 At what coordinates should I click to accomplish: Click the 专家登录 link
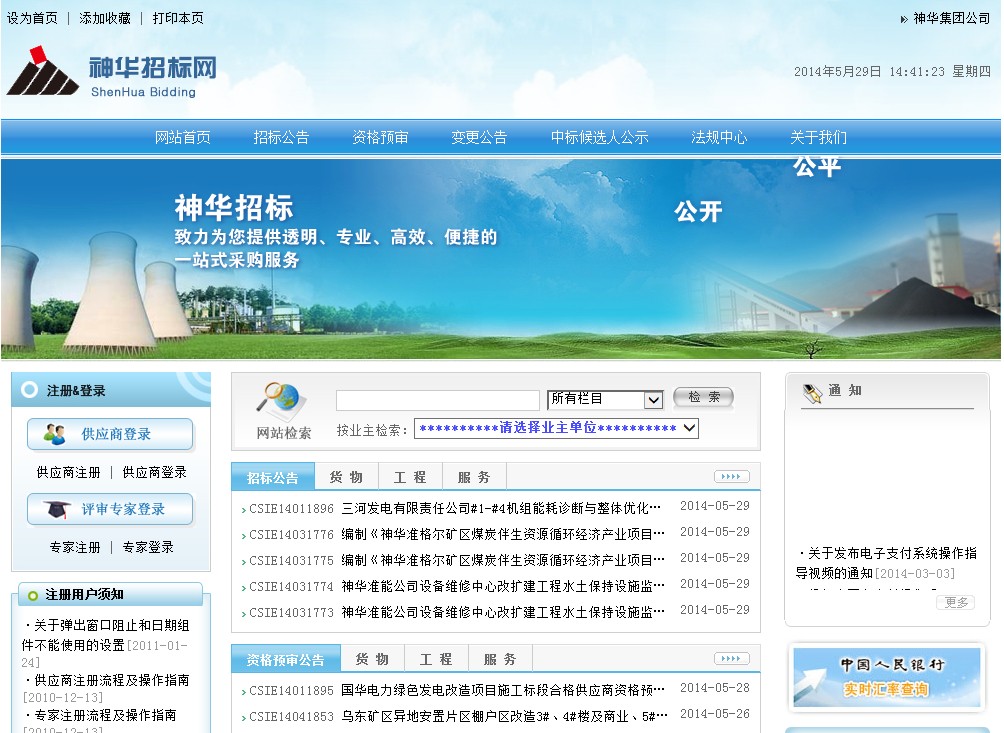tap(148, 547)
